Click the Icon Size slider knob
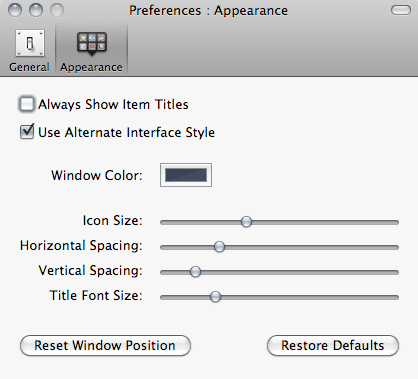The height and width of the screenshot is (379, 418). (246, 222)
